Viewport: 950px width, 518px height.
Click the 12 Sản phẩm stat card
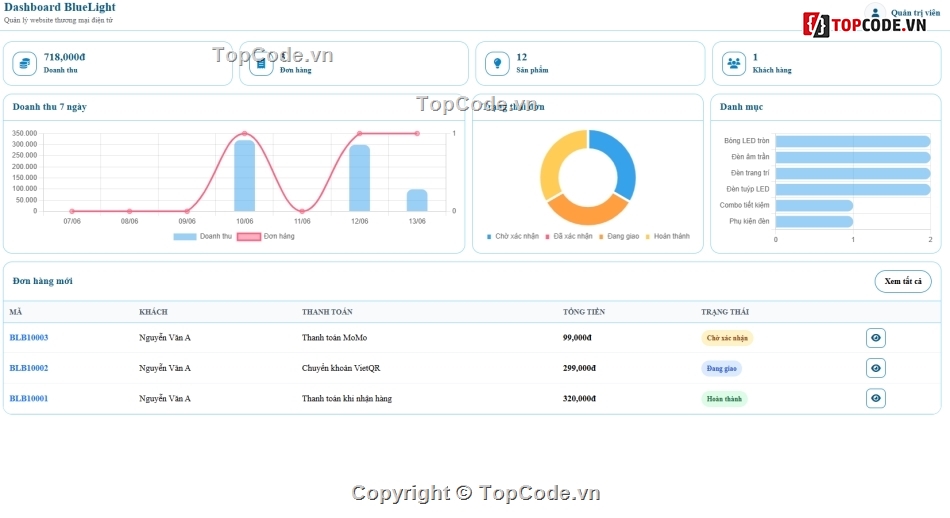(x=590, y=63)
